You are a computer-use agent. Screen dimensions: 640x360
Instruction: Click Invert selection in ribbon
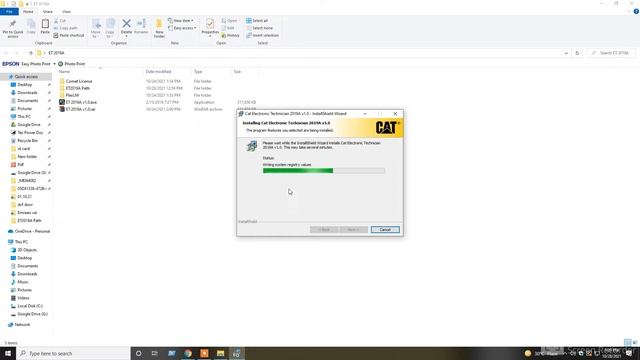262,36
